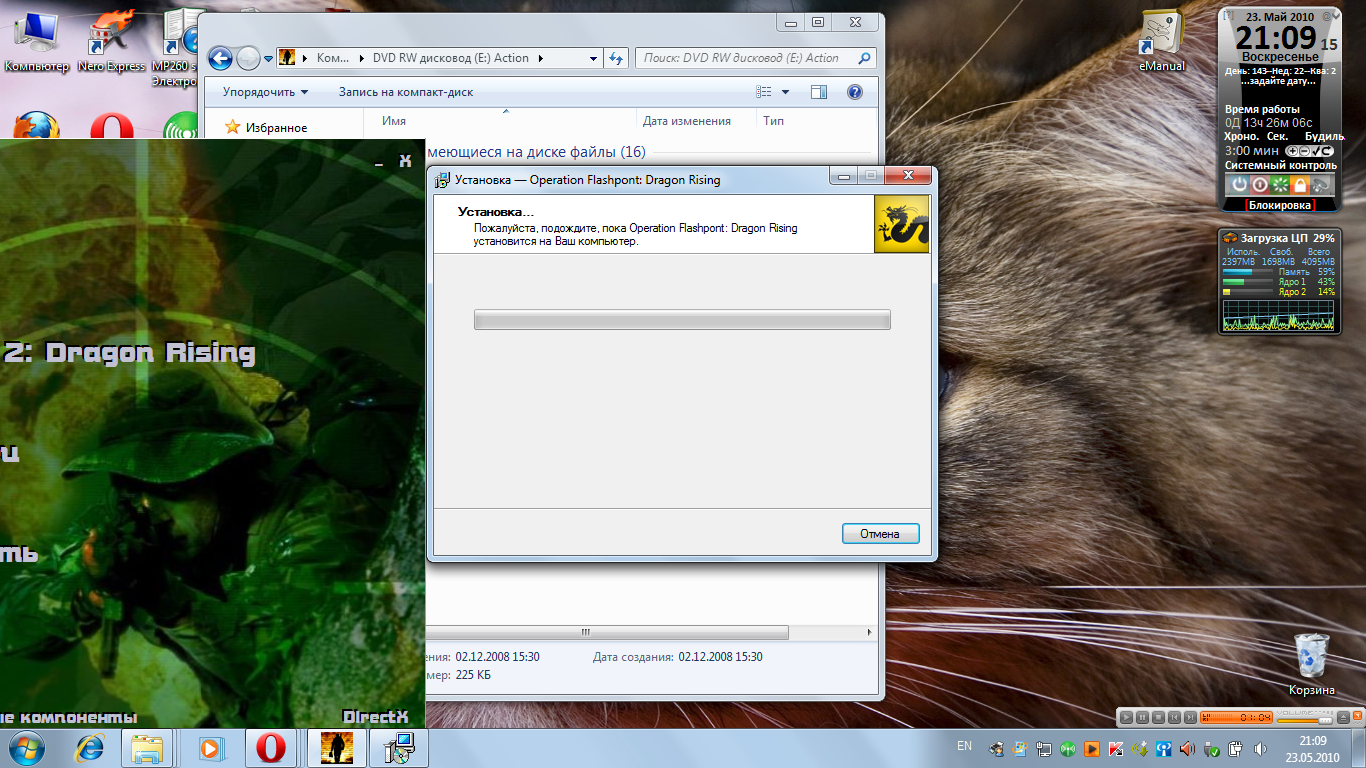Open the Windows Start menu
The height and width of the screenshot is (768, 1366).
pos(27,748)
